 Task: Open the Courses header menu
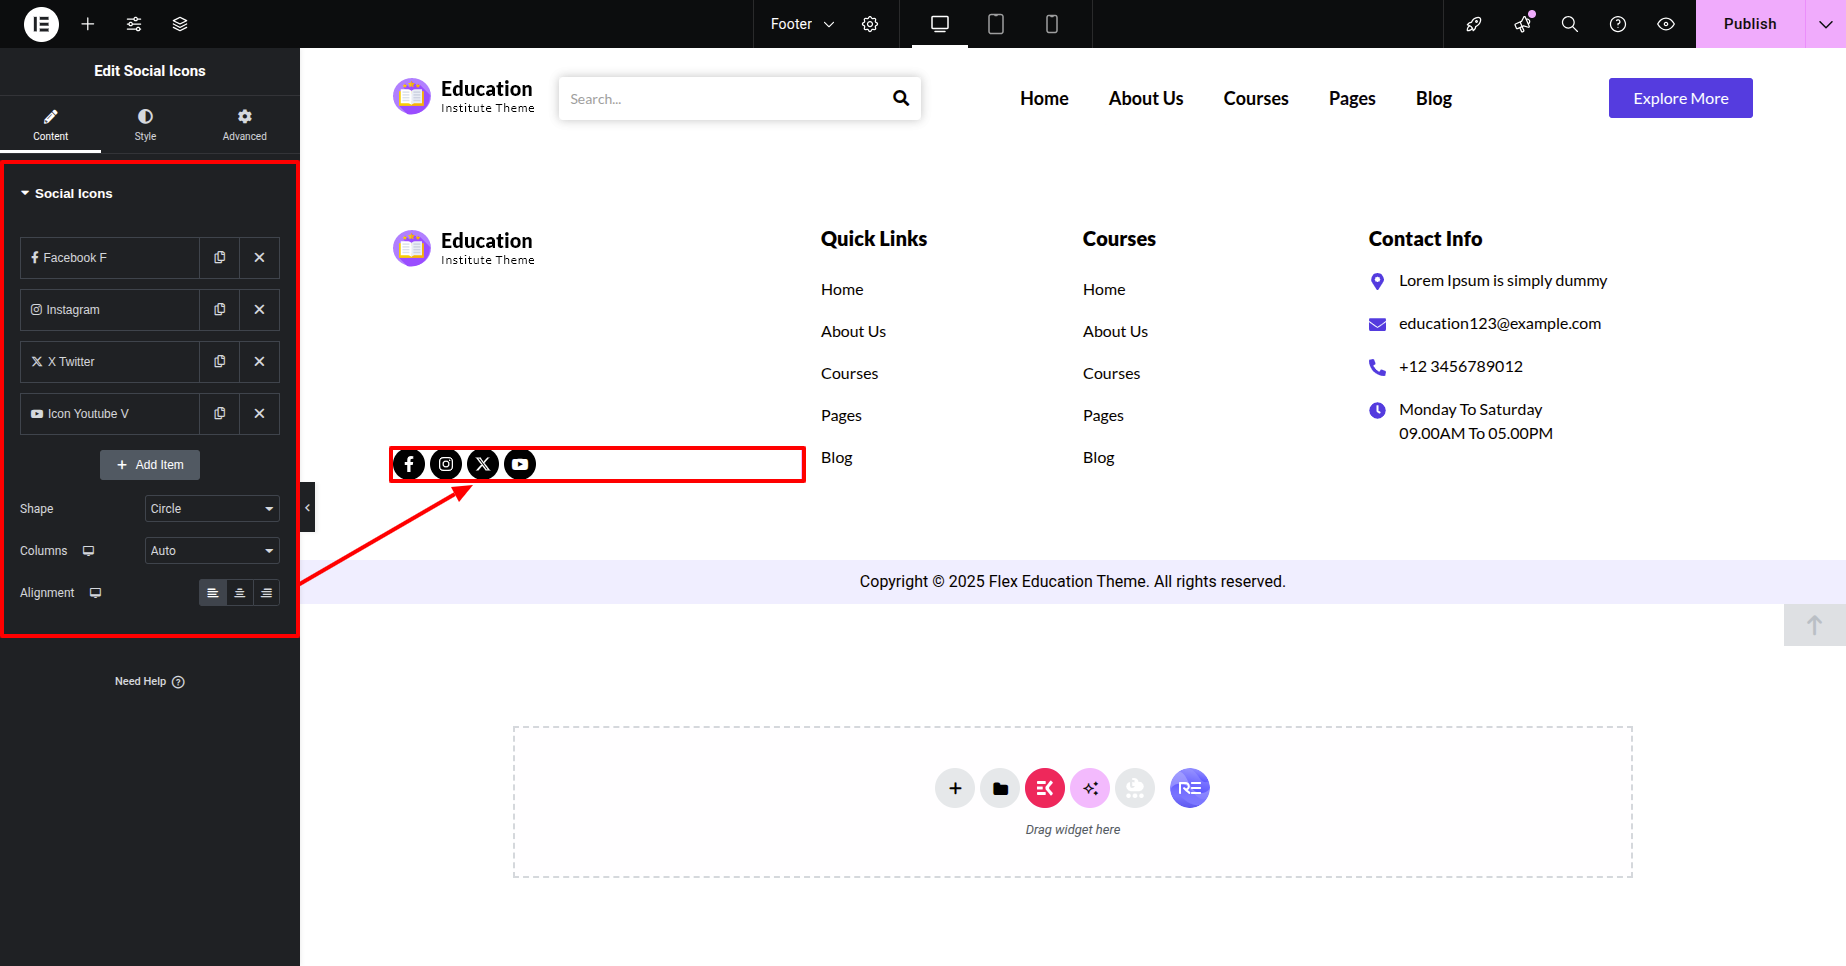[x=1256, y=98]
